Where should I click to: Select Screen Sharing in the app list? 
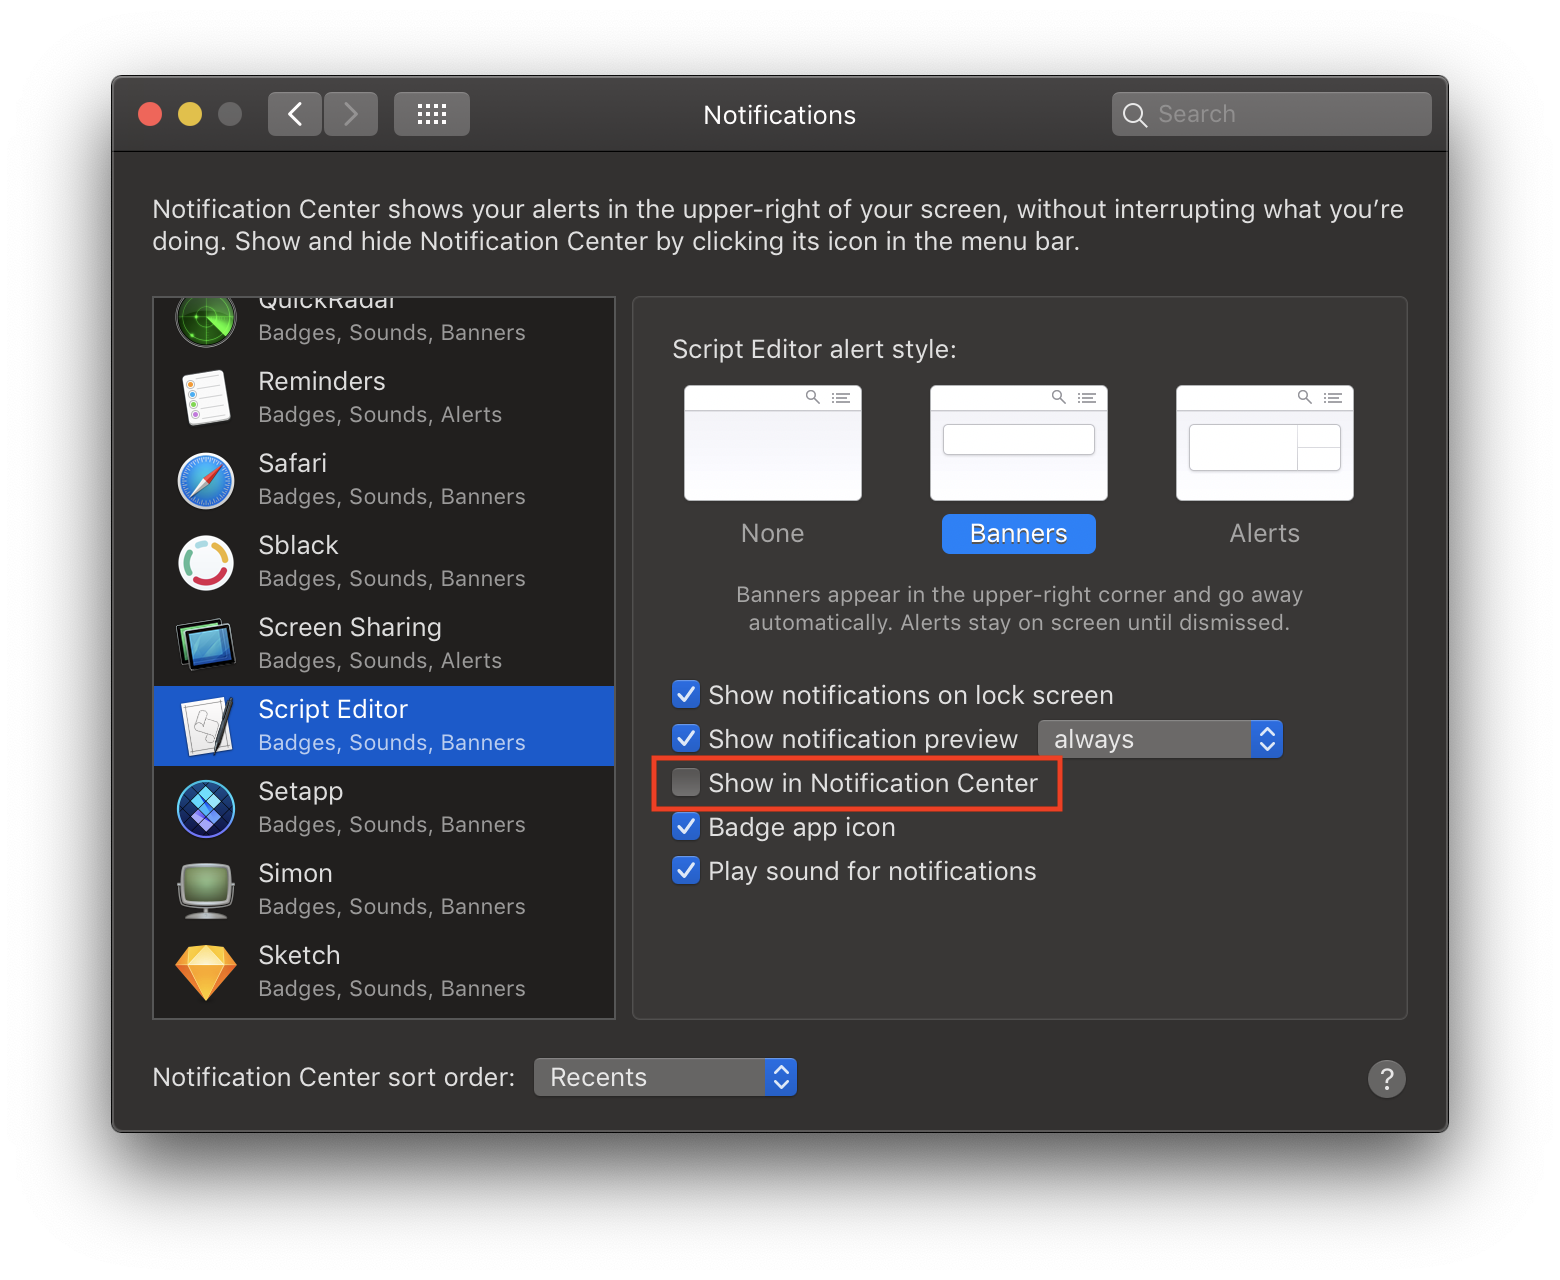pyautogui.click(x=384, y=643)
